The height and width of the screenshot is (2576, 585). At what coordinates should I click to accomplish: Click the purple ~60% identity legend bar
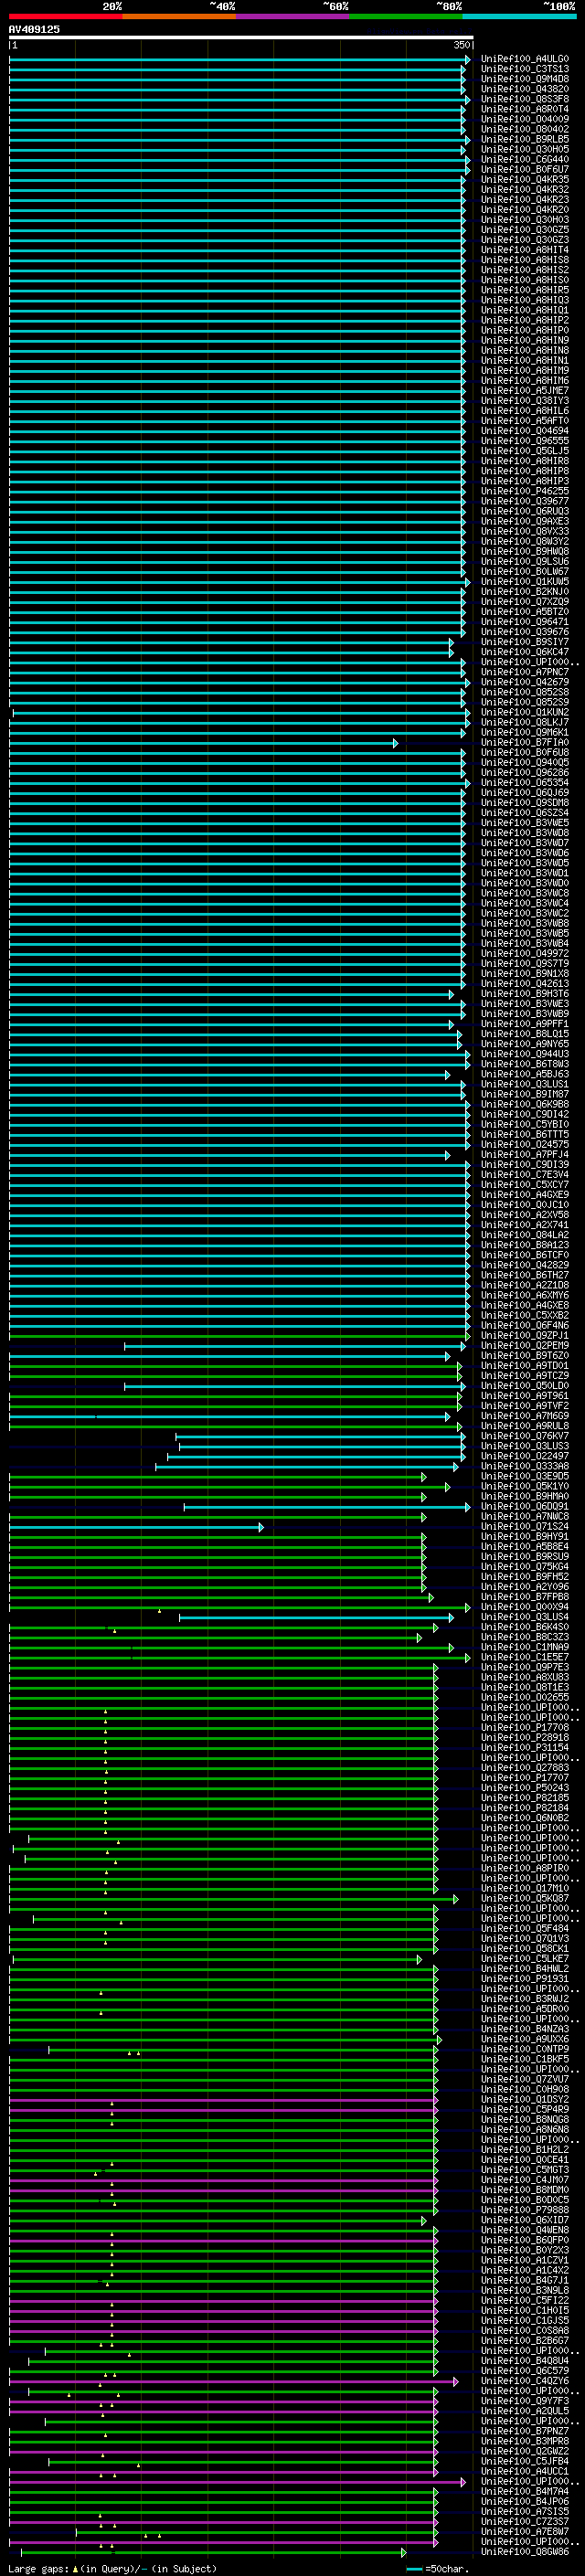click(x=293, y=16)
